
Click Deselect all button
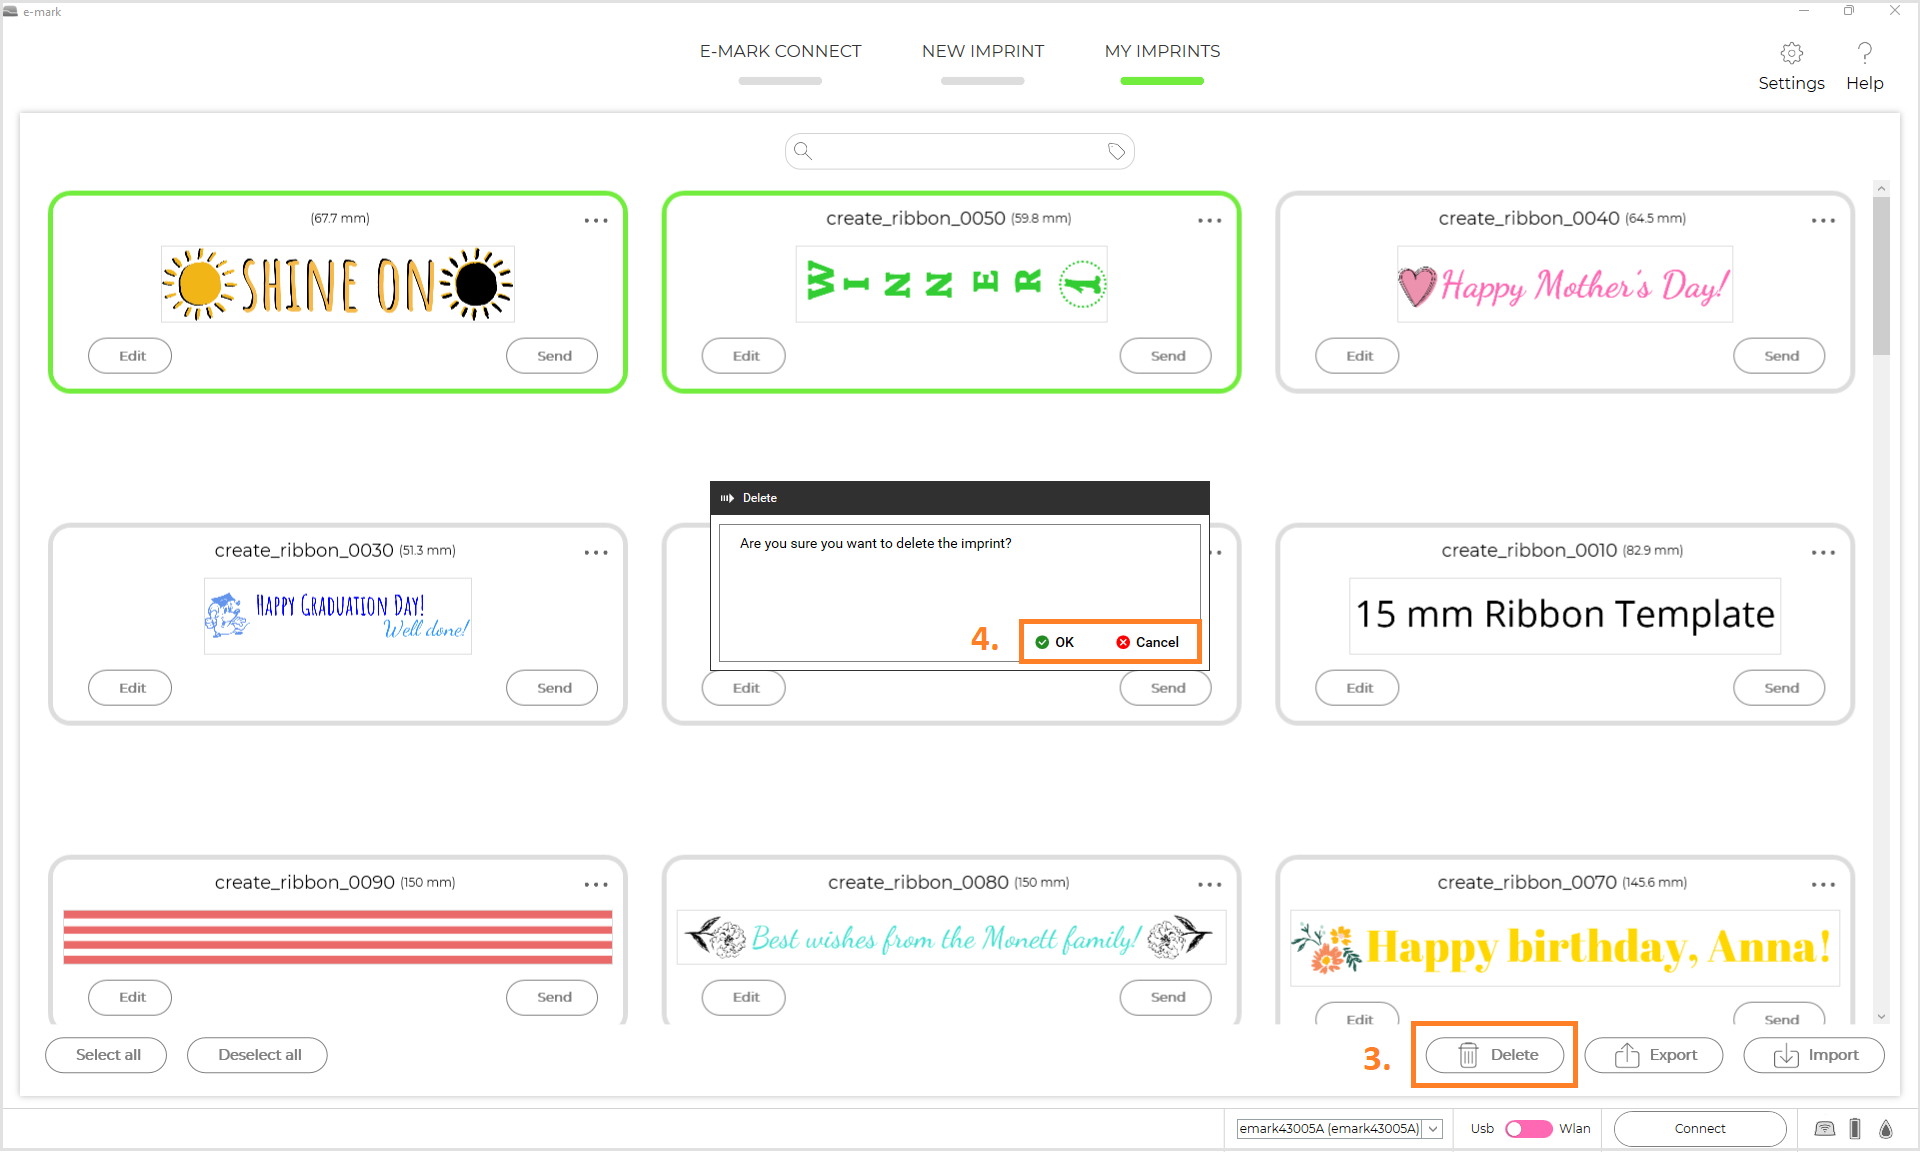258,1055
